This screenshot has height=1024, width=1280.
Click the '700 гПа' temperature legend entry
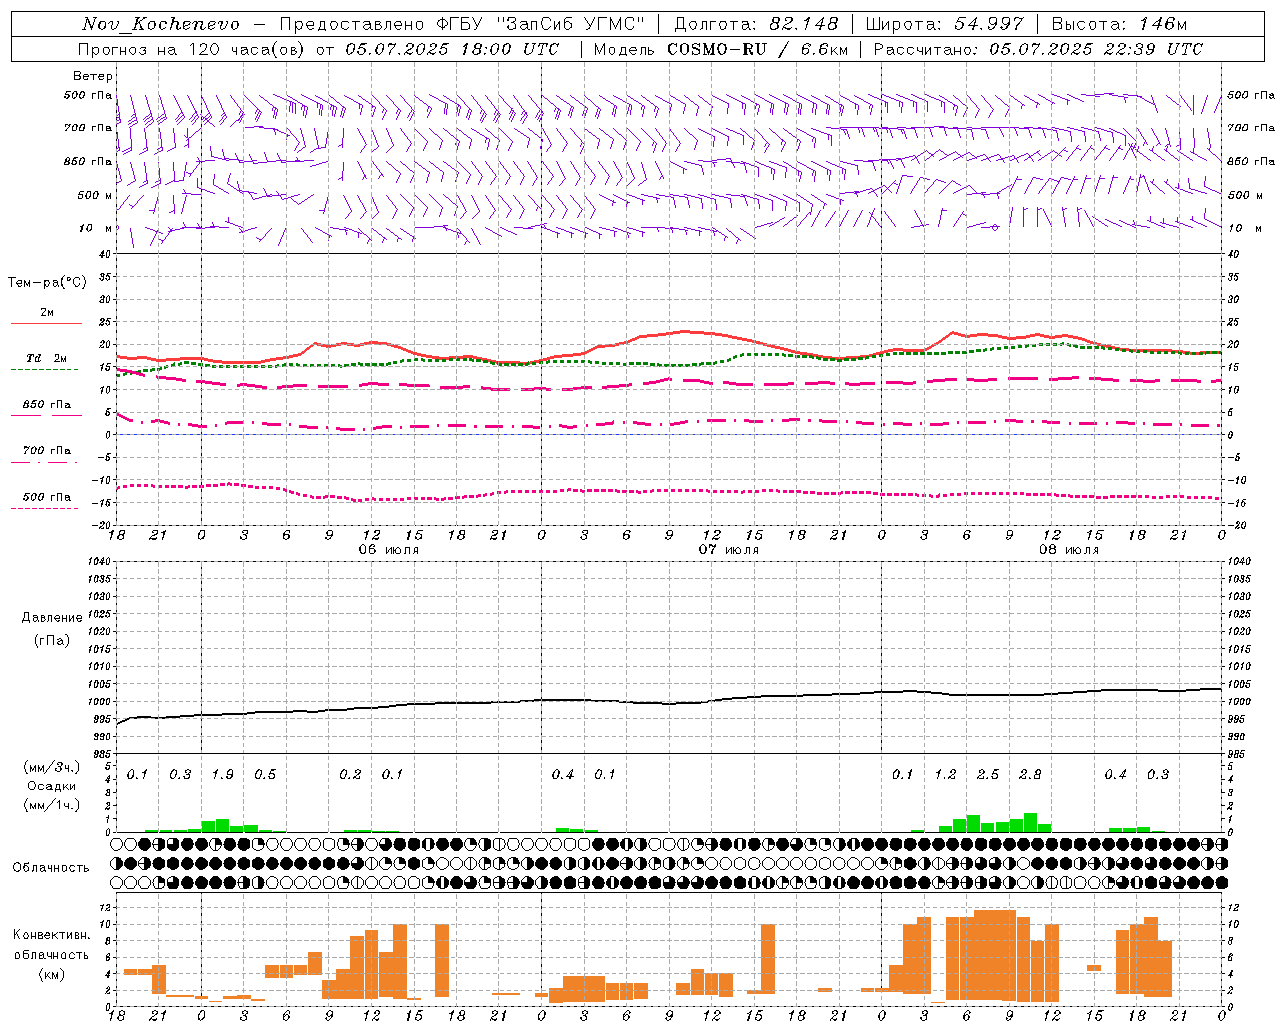46,450
